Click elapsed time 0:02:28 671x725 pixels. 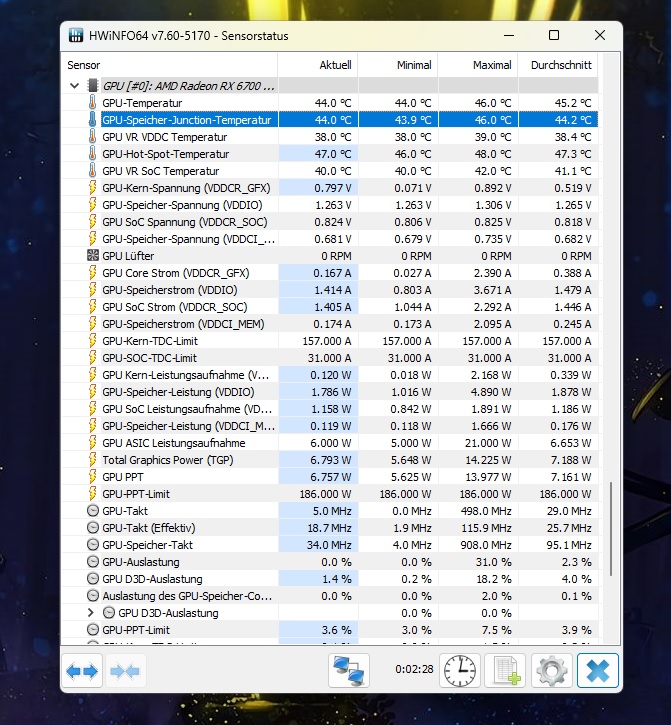(x=414, y=669)
